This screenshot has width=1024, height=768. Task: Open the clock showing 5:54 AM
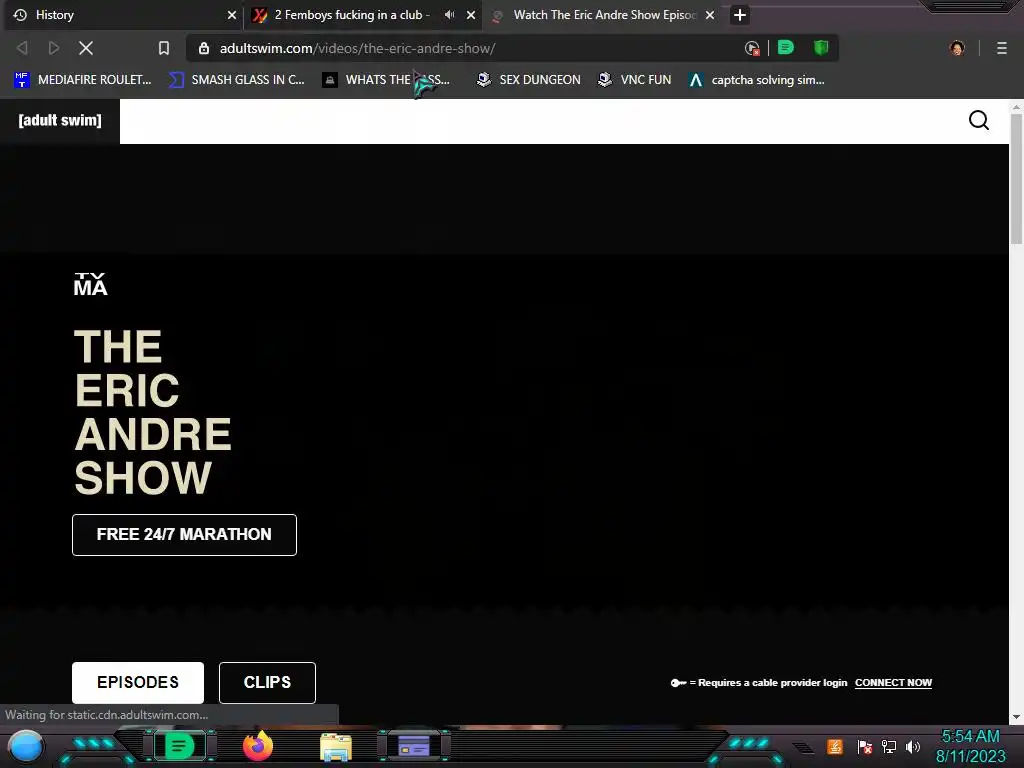[x=970, y=746]
